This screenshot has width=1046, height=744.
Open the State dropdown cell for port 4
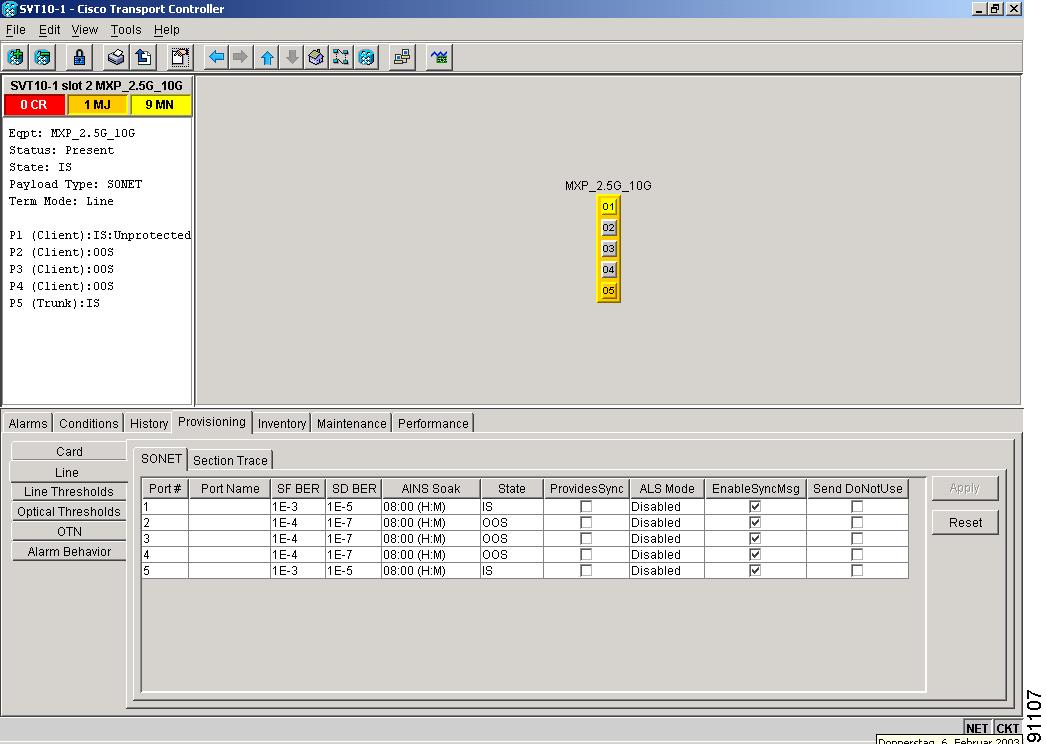[x=511, y=555]
